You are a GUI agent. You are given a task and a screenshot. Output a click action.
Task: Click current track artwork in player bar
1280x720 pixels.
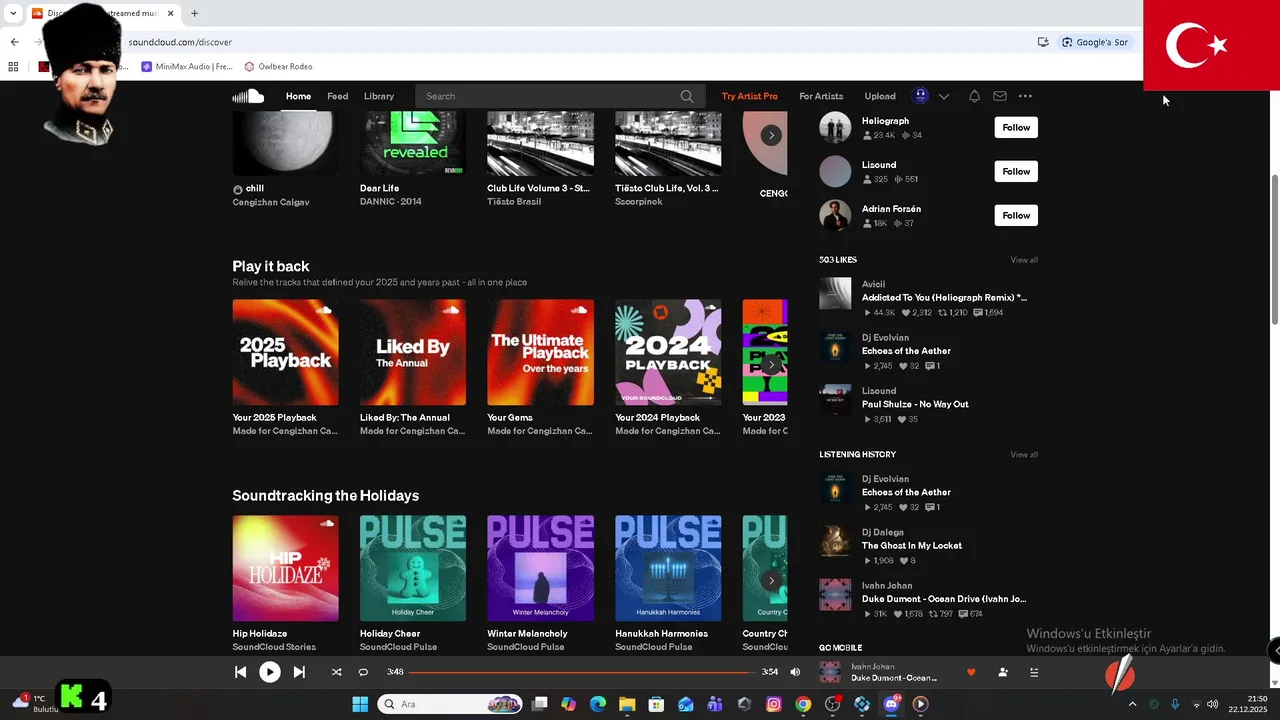pos(830,672)
